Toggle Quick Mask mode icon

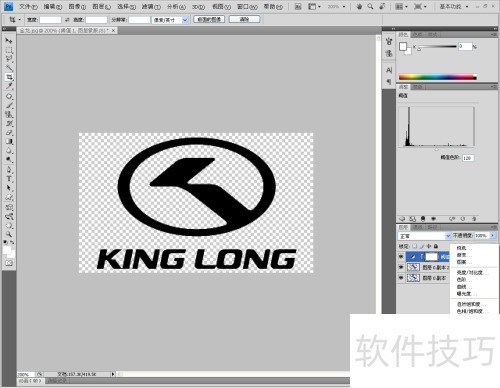tap(9, 263)
